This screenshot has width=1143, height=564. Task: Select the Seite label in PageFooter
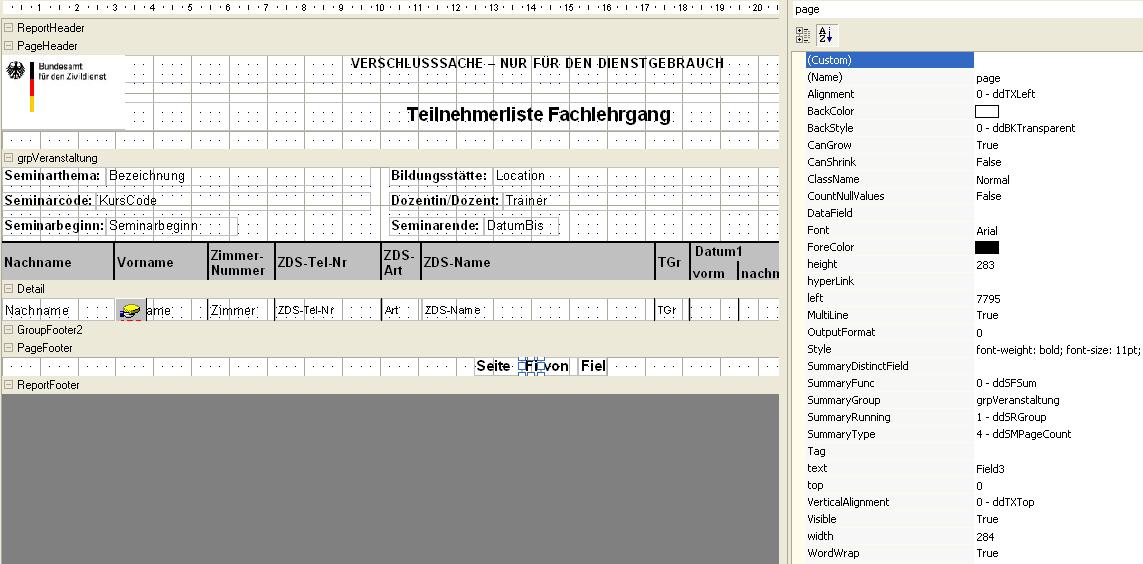(x=494, y=367)
